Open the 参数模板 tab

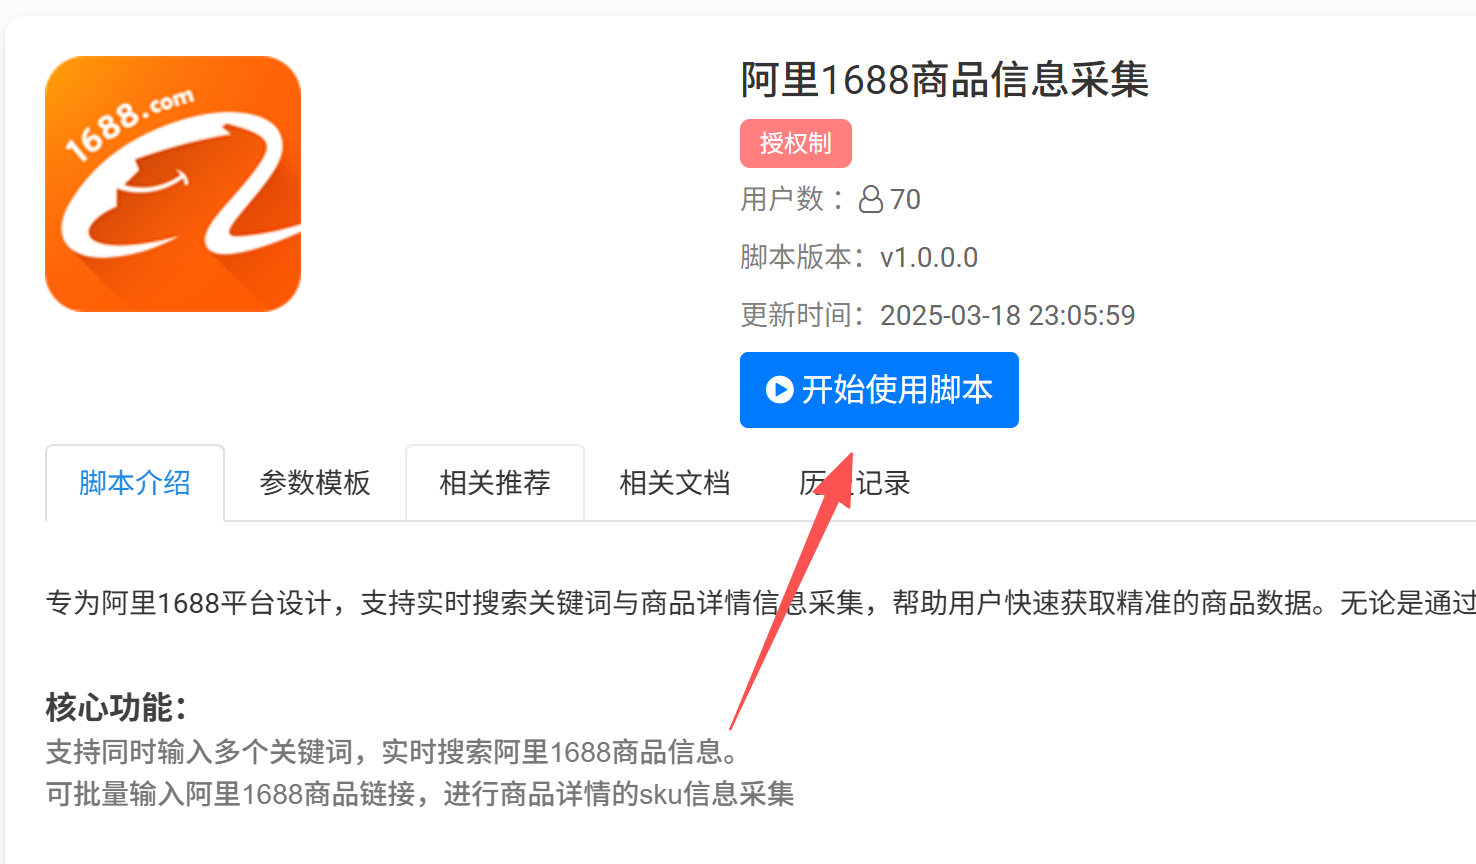315,483
